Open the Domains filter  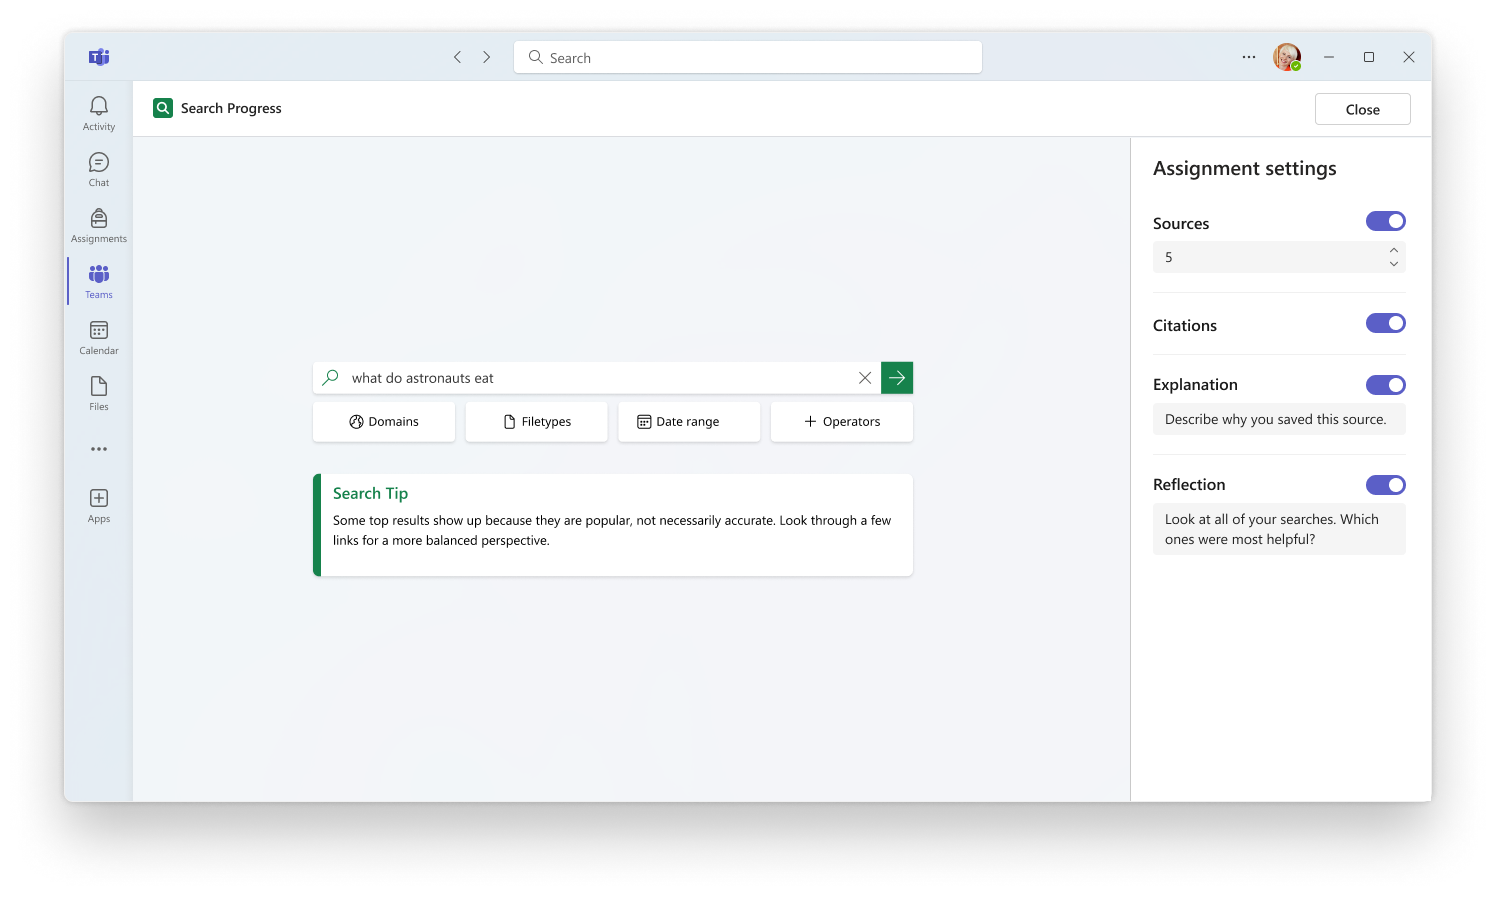pyautogui.click(x=383, y=421)
